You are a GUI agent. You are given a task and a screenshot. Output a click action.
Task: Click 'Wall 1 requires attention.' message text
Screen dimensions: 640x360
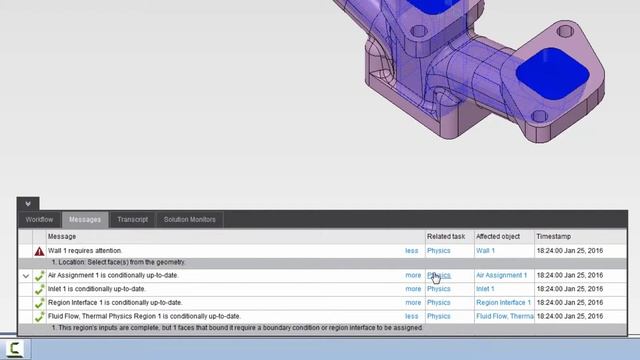click(x=85, y=251)
